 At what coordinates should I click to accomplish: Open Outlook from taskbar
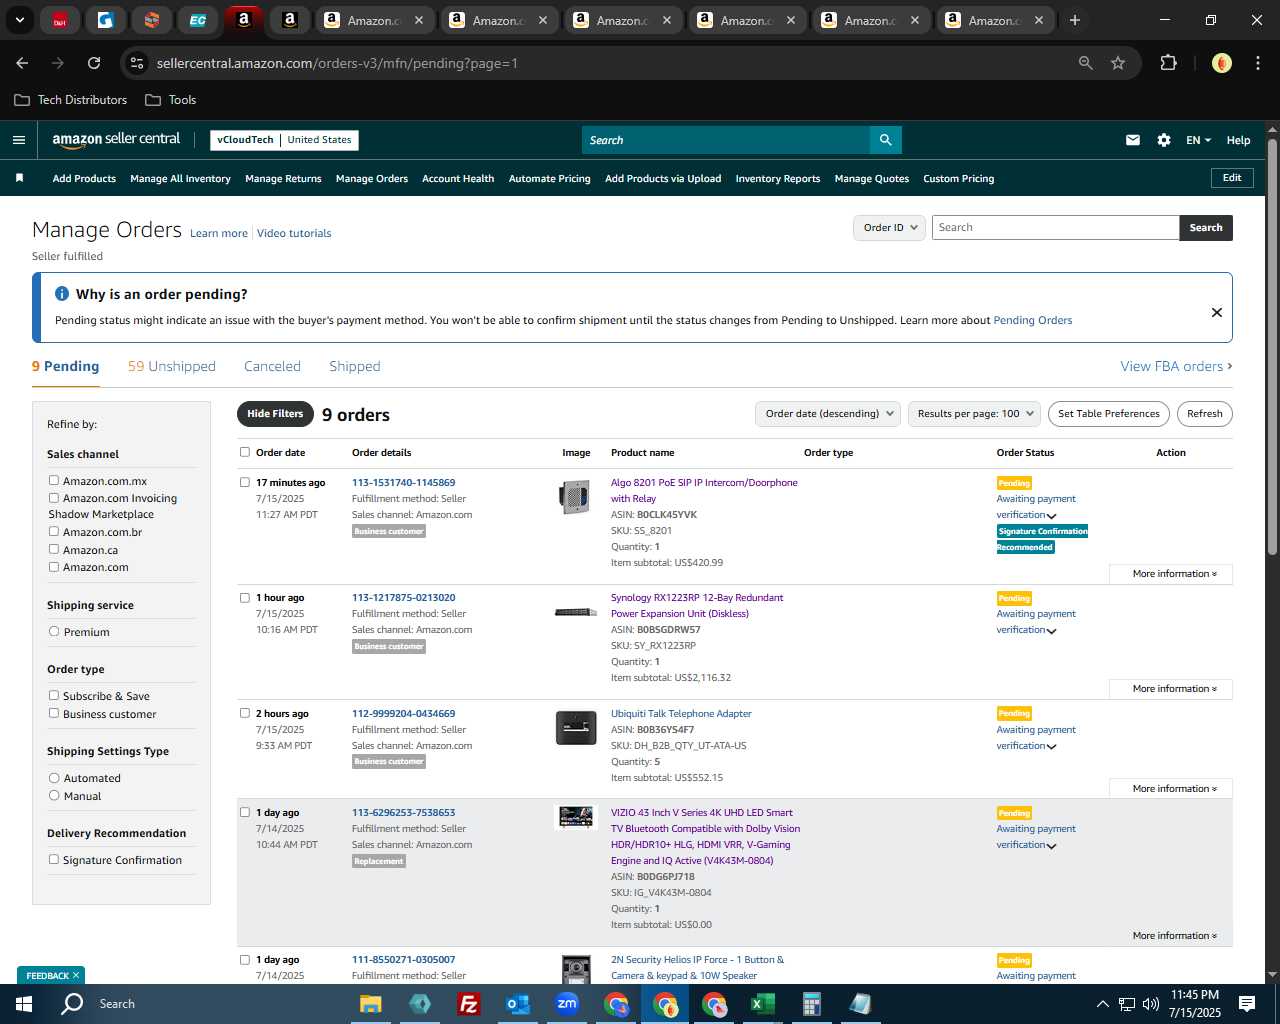(517, 1004)
